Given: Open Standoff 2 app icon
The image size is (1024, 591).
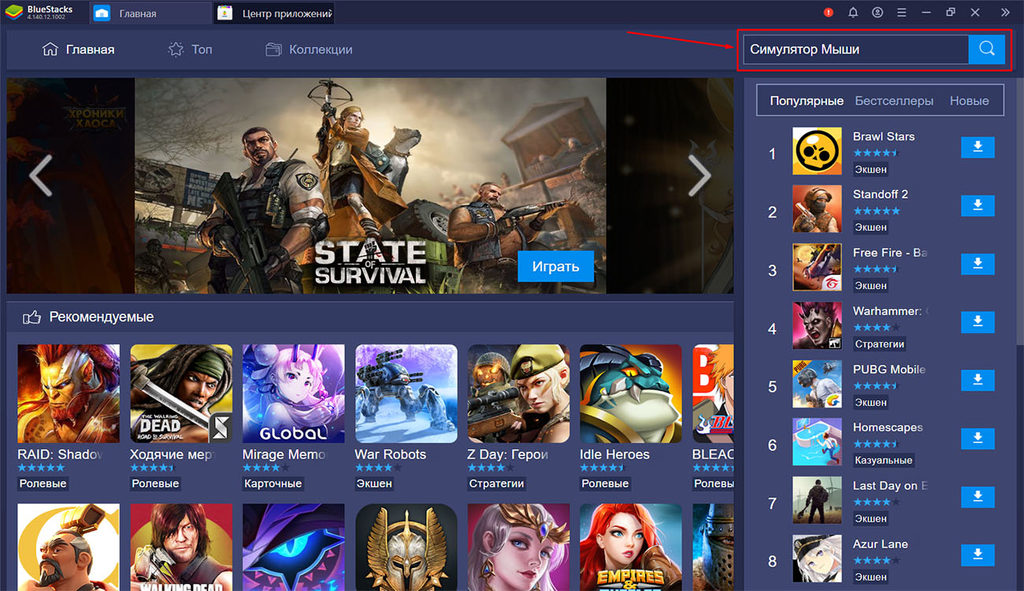Looking at the screenshot, I should coord(817,209).
